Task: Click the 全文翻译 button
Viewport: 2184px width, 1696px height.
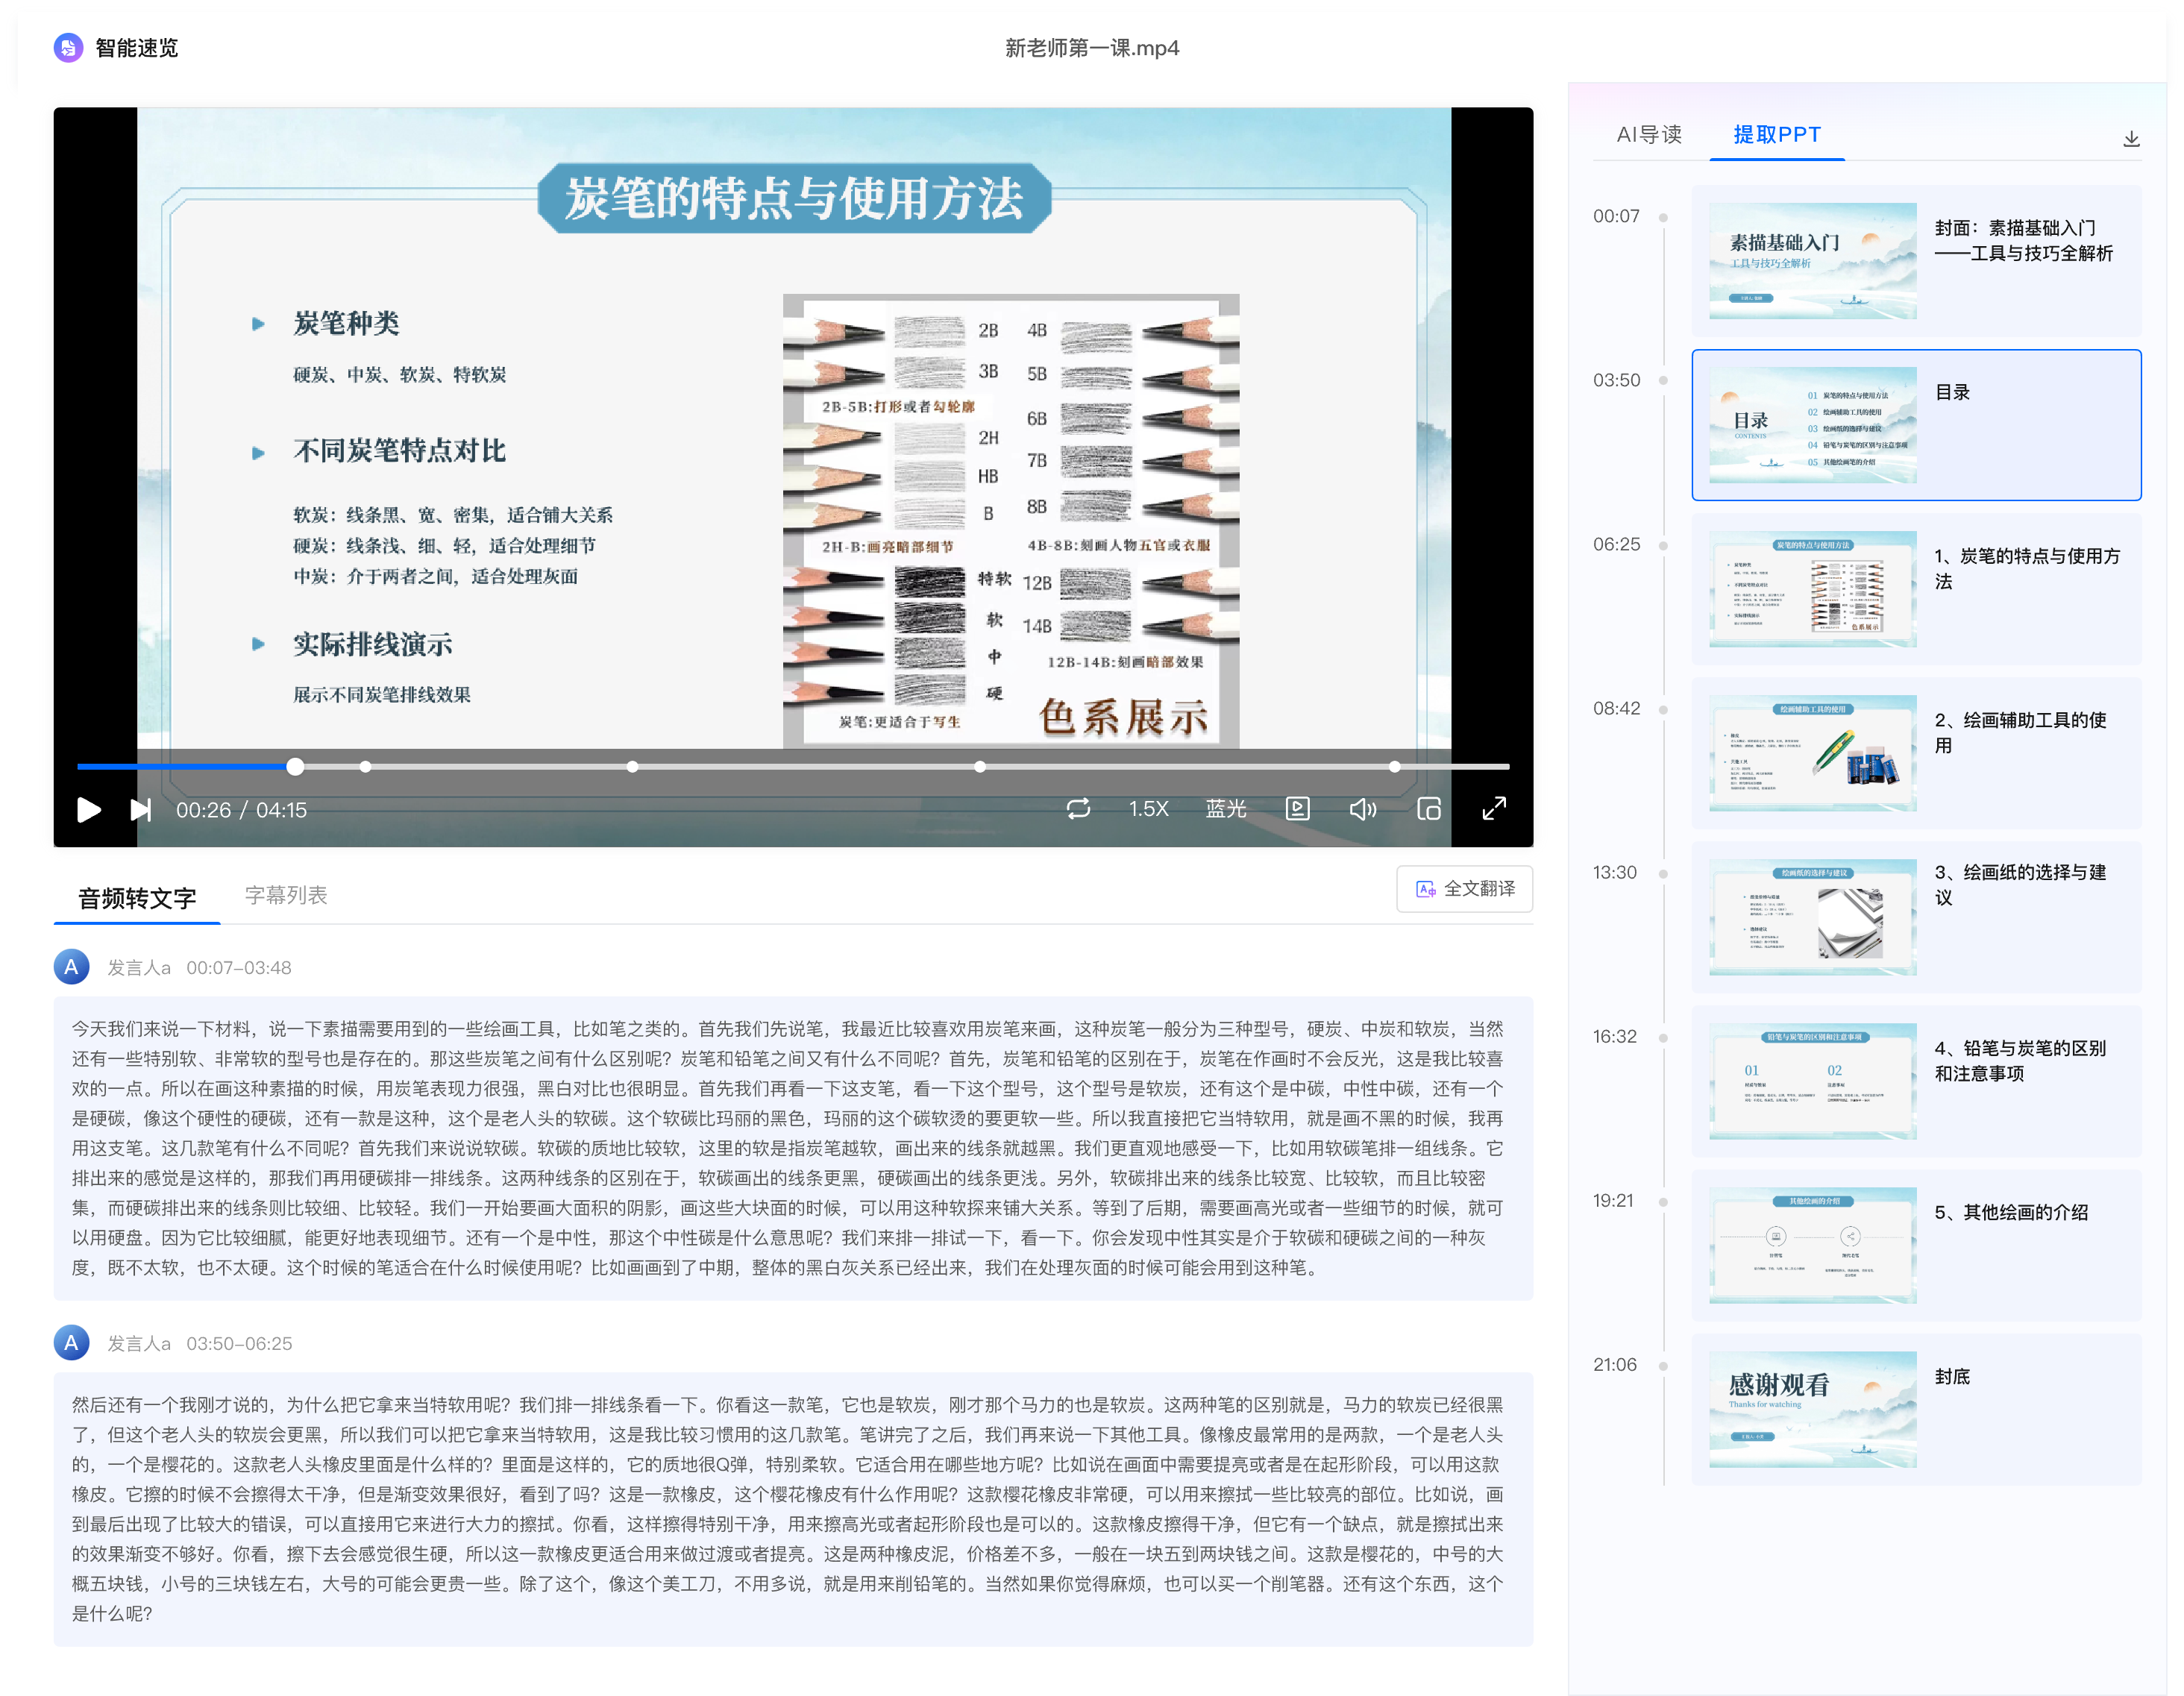Action: 1464,889
